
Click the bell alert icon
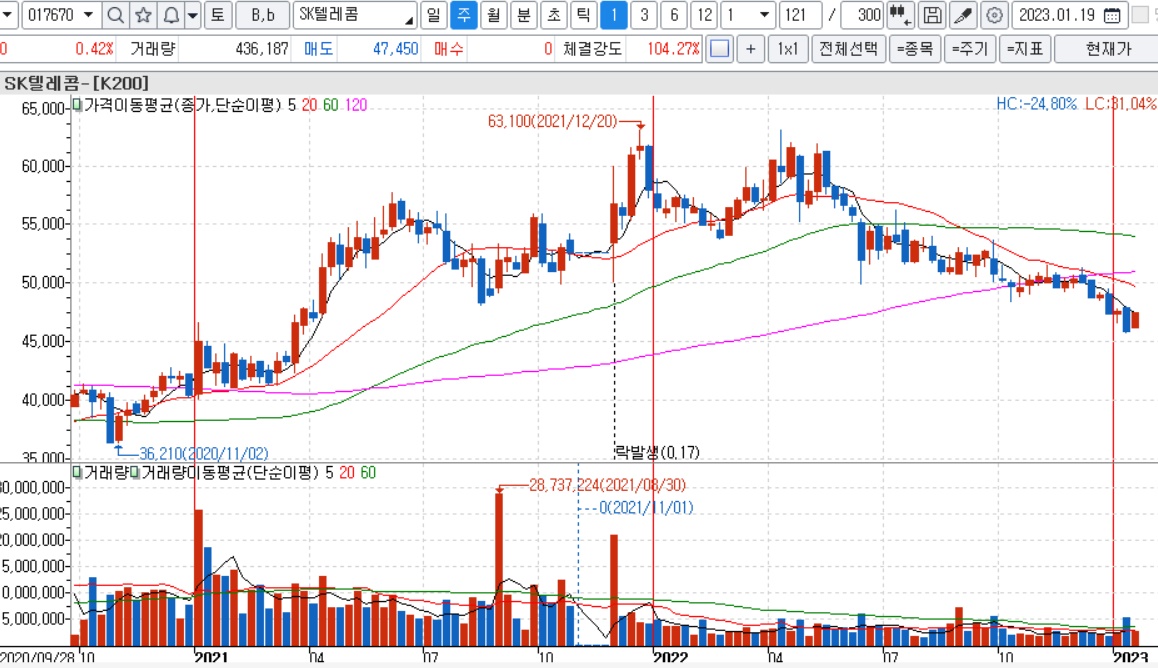pyautogui.click(x=171, y=15)
